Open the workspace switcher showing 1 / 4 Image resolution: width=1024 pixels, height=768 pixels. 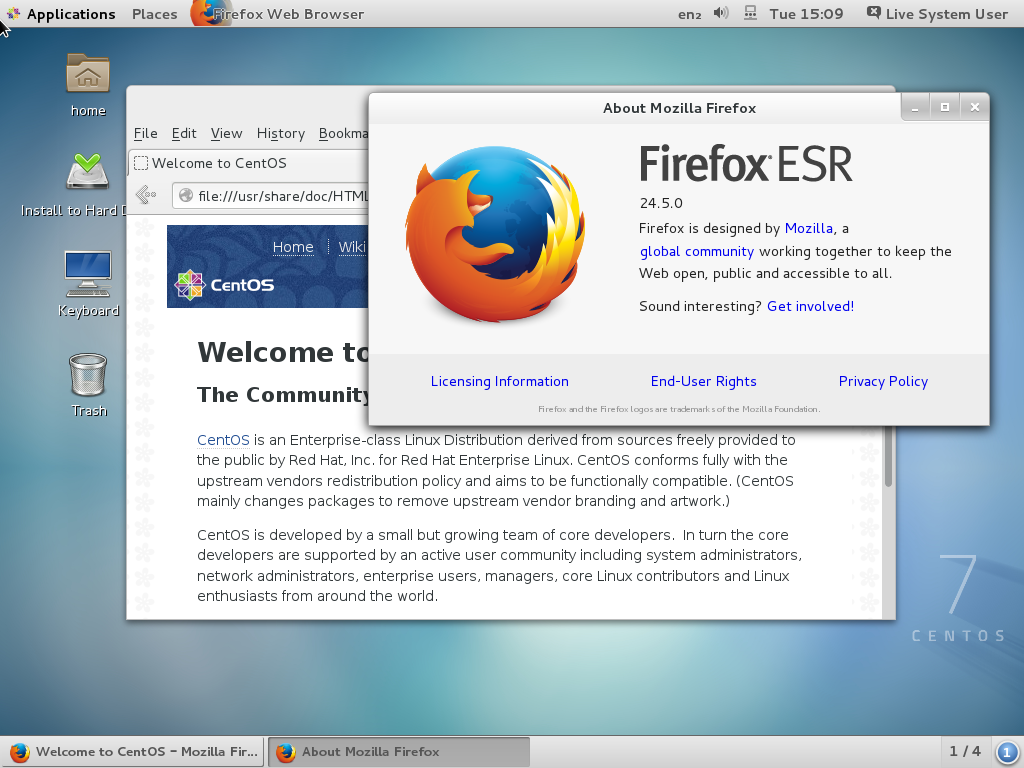coord(965,752)
